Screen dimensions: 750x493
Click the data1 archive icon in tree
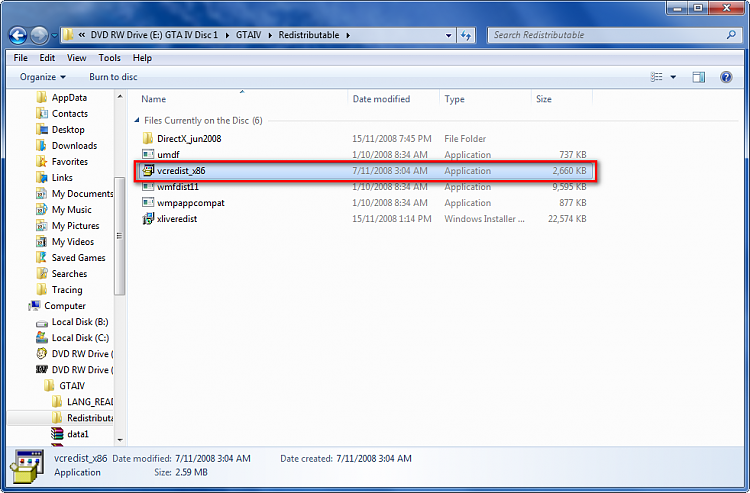[x=57, y=434]
